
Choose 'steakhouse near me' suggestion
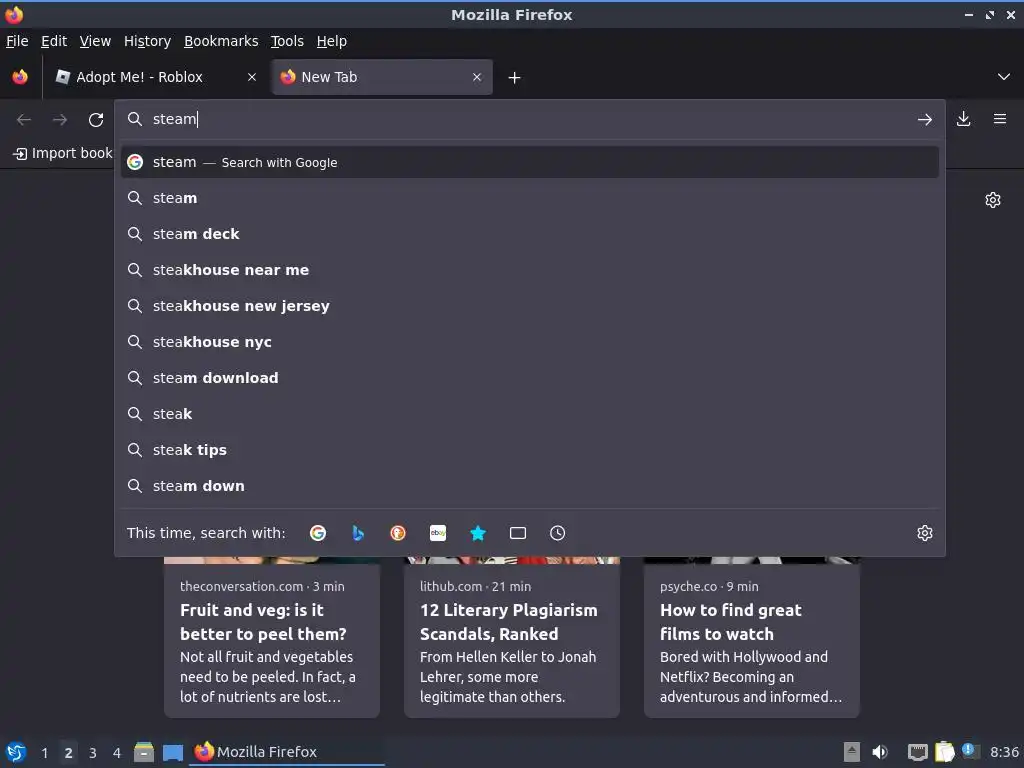click(530, 270)
